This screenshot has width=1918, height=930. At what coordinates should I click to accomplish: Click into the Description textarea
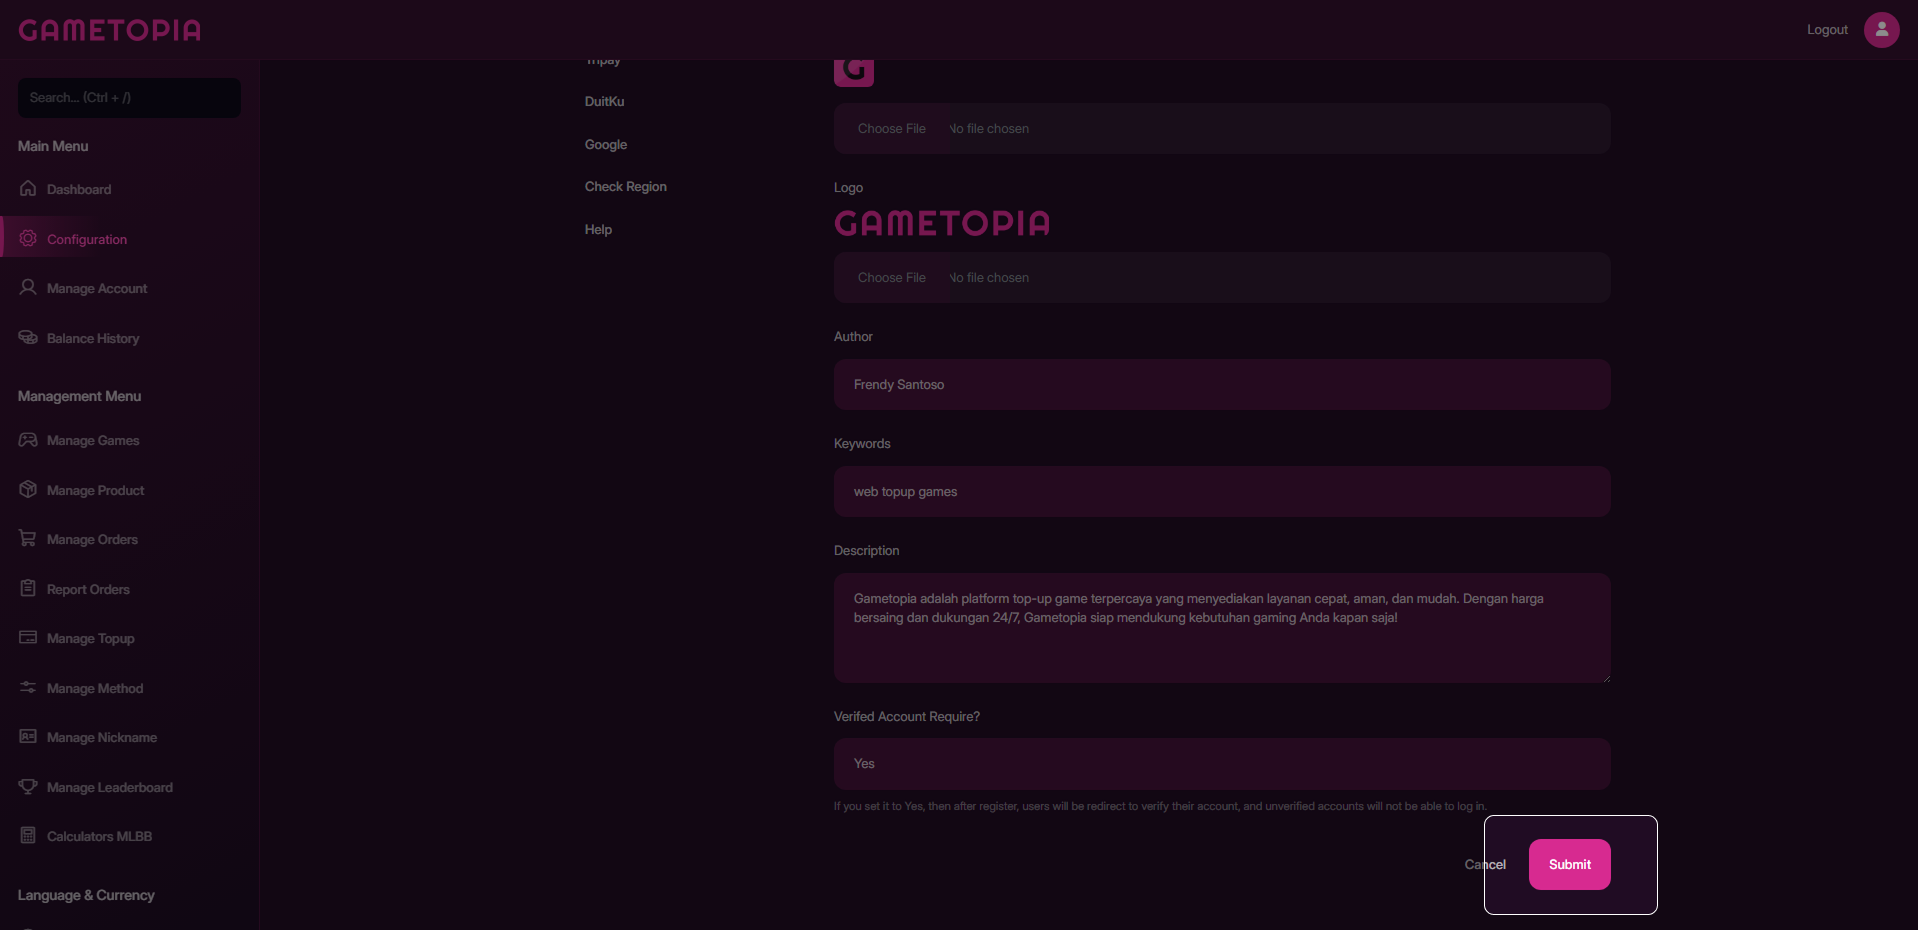(1221, 627)
